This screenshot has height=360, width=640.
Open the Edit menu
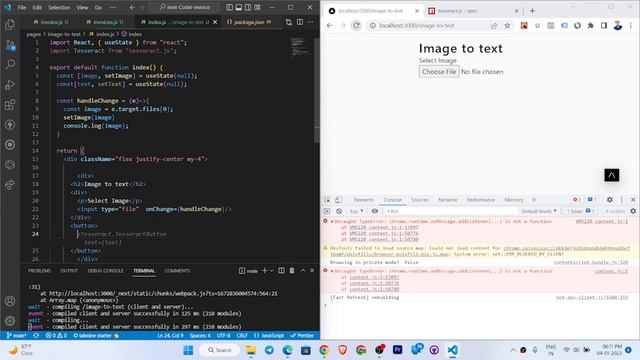click(37, 7)
